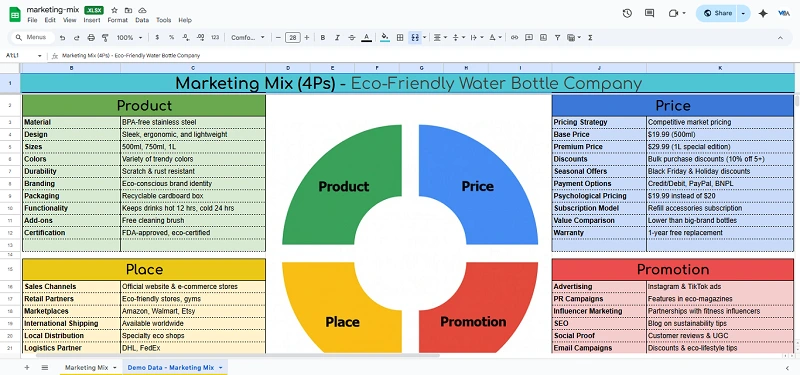
Task: Open version history clock icon
Action: (x=627, y=13)
